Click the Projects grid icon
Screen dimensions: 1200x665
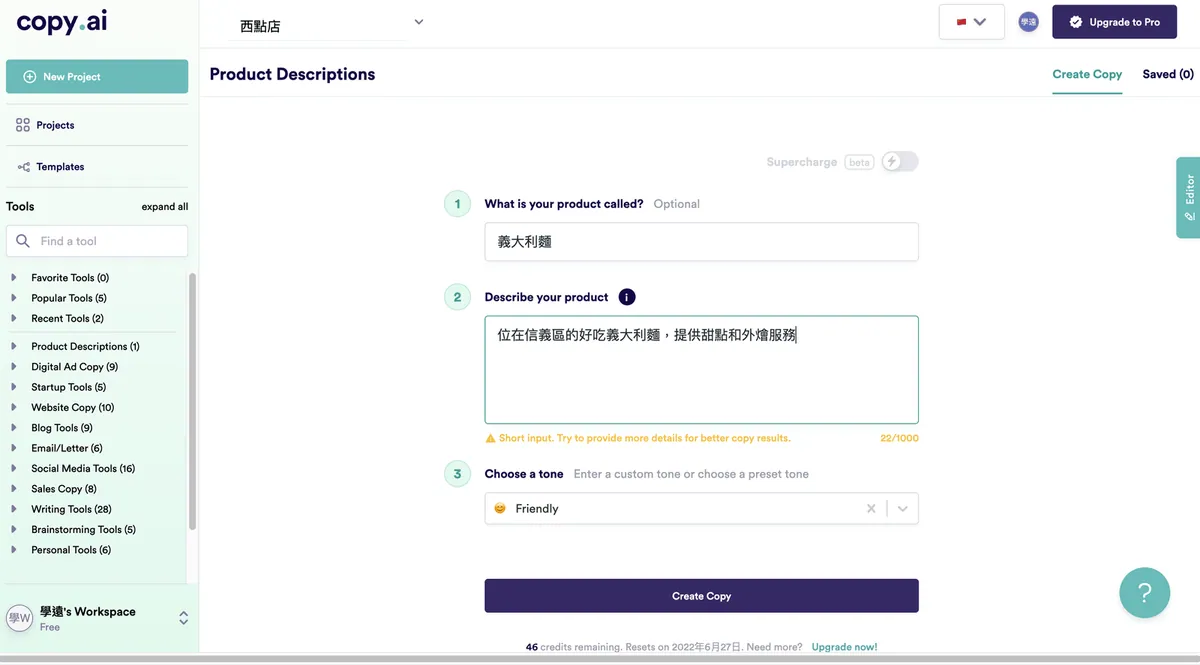click(23, 125)
